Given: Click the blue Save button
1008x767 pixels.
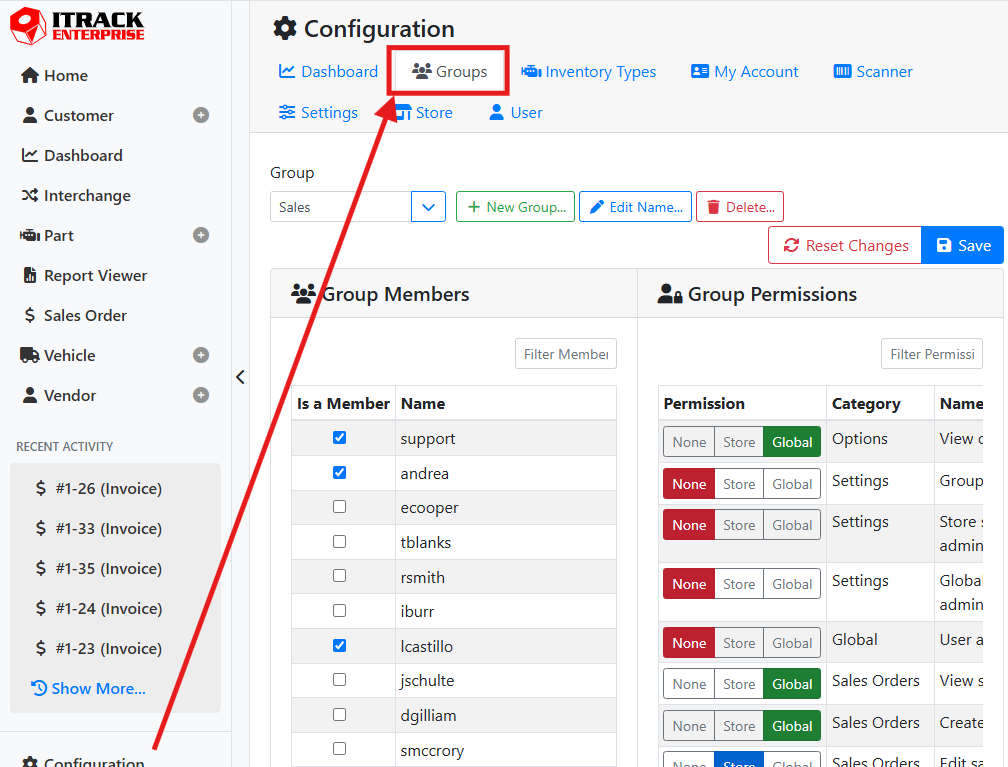Looking at the screenshot, I should point(962,245).
